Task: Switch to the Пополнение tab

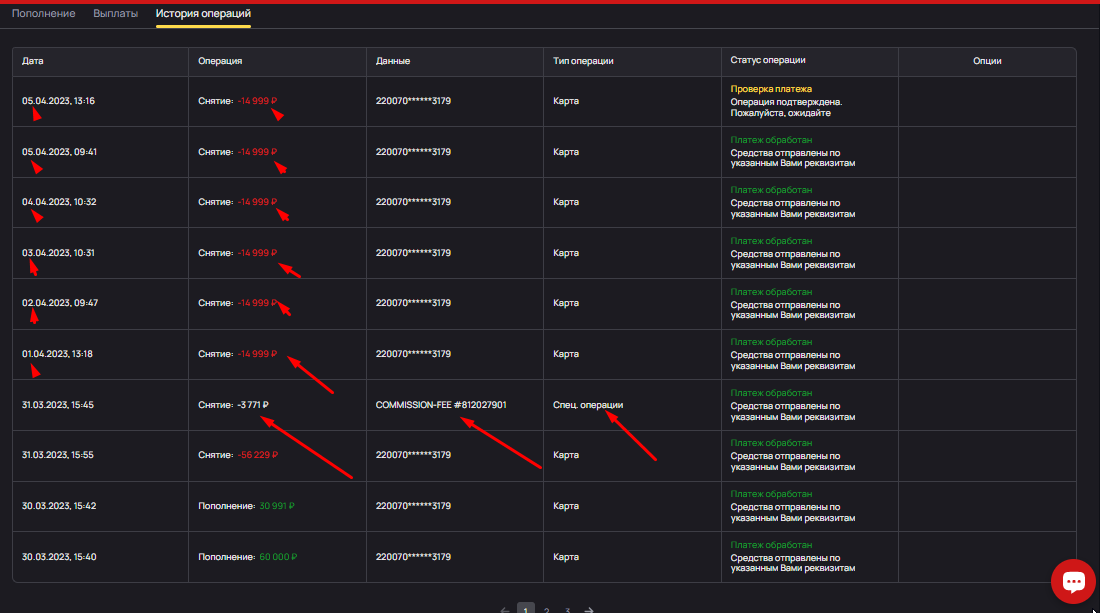Action: (43, 14)
